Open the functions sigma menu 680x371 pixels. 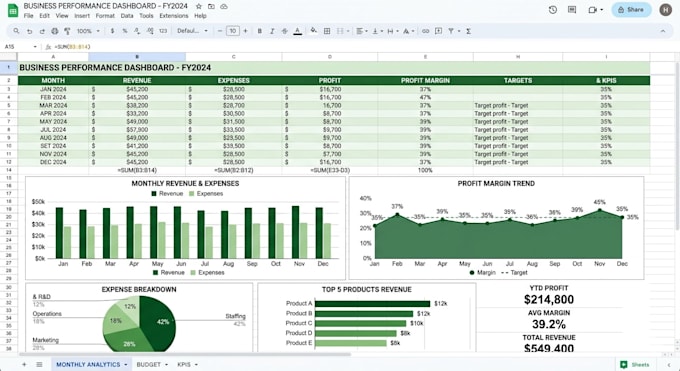pyautogui.click(x=468, y=31)
